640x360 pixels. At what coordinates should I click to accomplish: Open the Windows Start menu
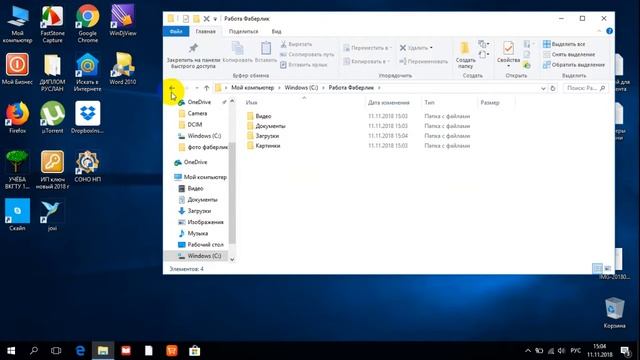(11, 351)
